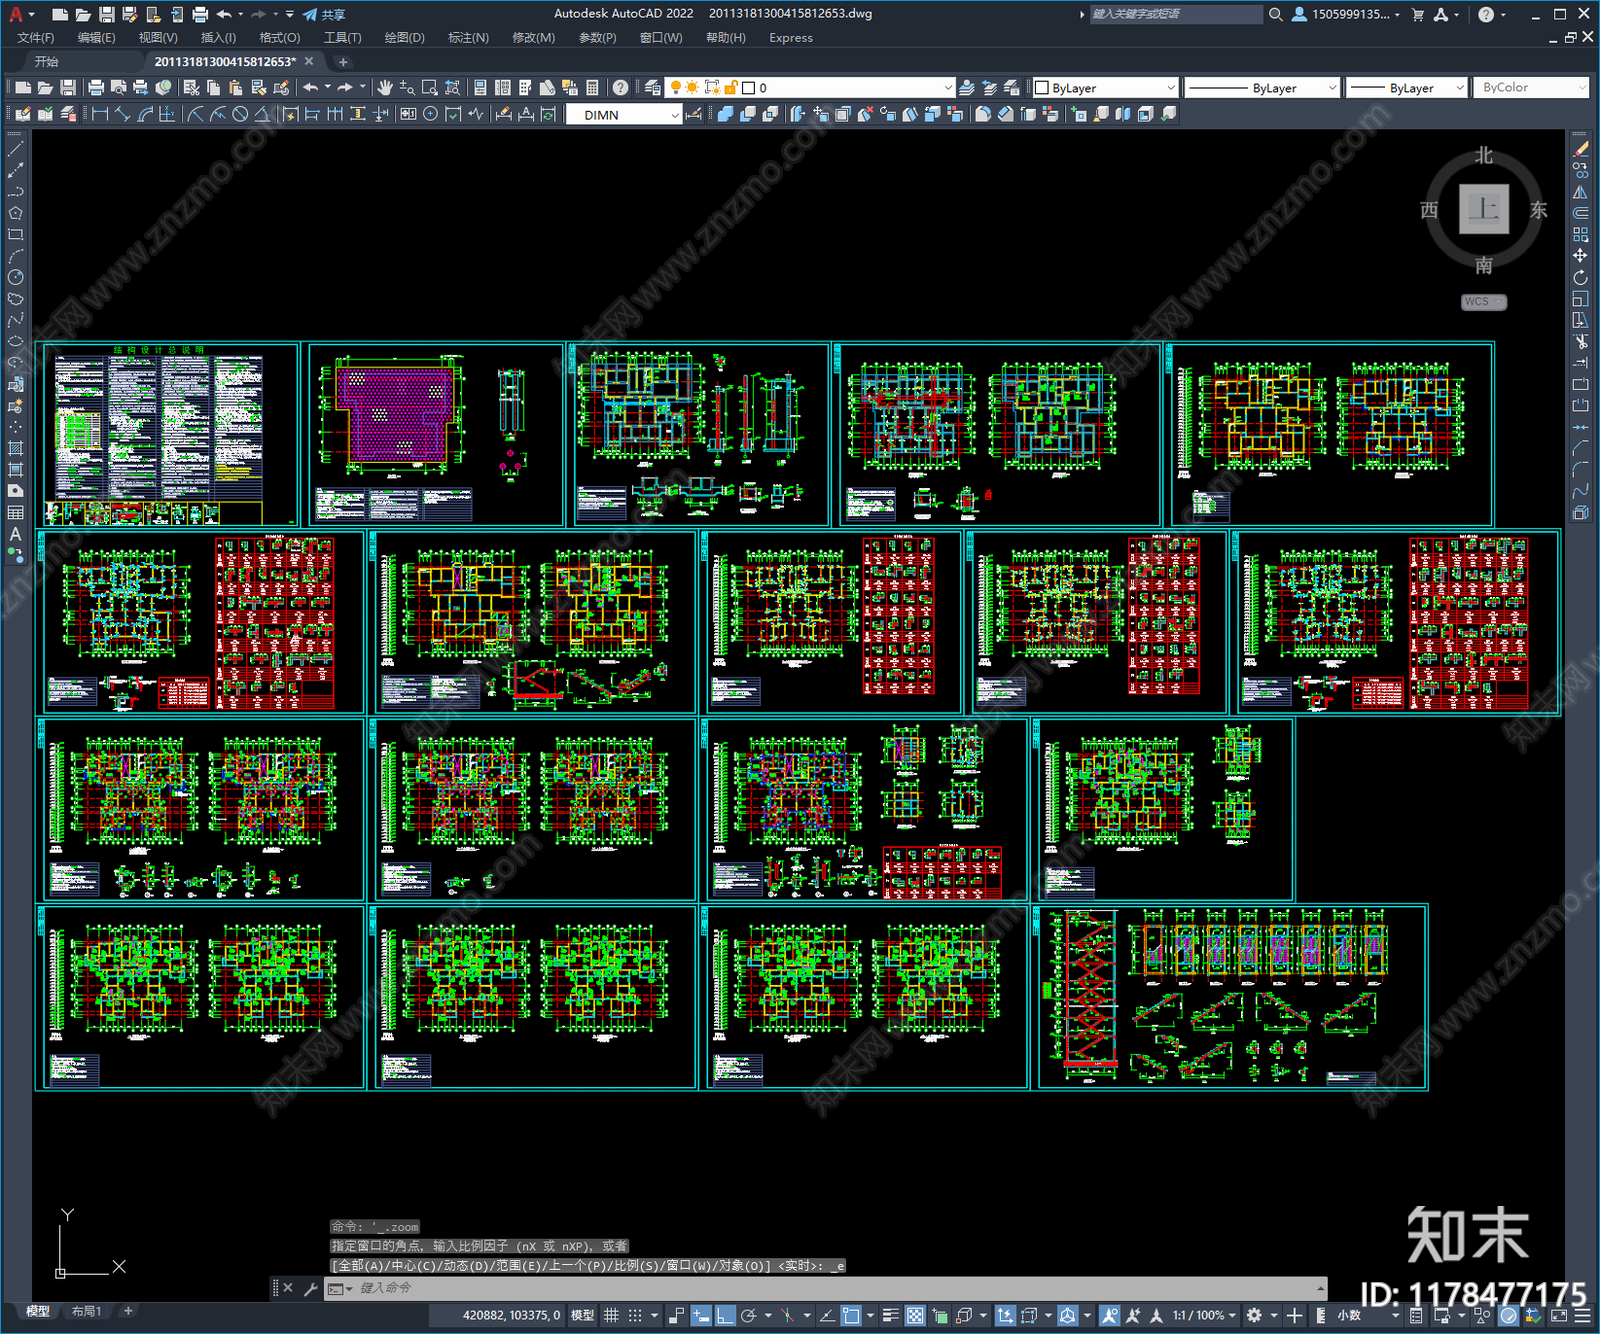Open the ByColor plot style dropdown

tap(1533, 88)
